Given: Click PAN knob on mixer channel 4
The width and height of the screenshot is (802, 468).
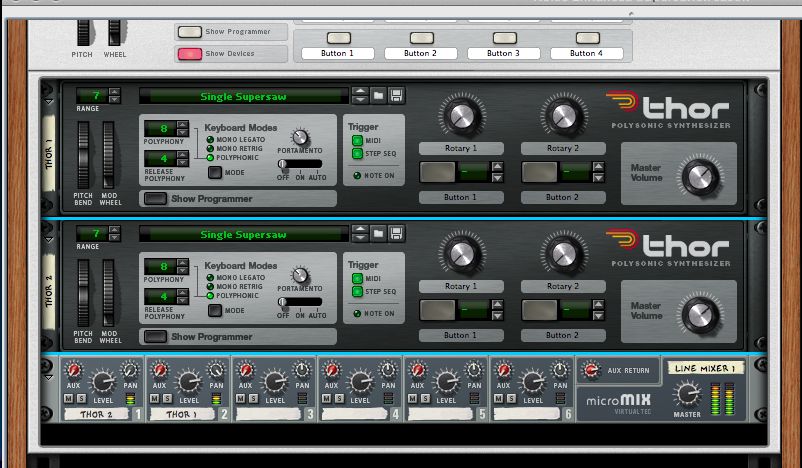Looking at the screenshot, I should click(388, 370).
